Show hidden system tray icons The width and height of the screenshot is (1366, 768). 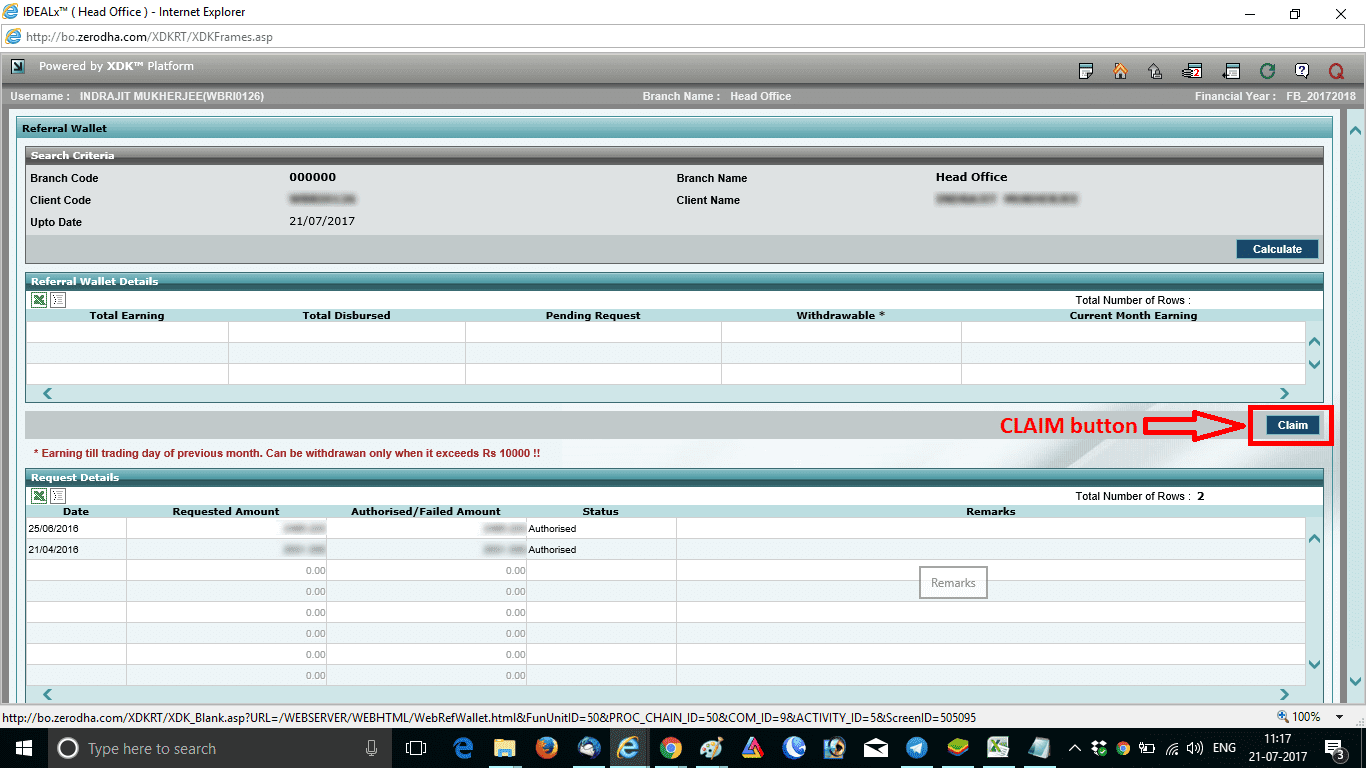point(1075,748)
